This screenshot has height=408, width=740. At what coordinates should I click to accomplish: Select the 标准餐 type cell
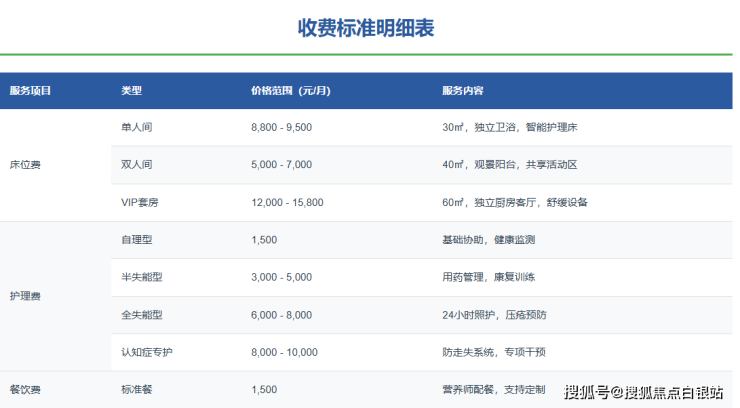coord(136,389)
